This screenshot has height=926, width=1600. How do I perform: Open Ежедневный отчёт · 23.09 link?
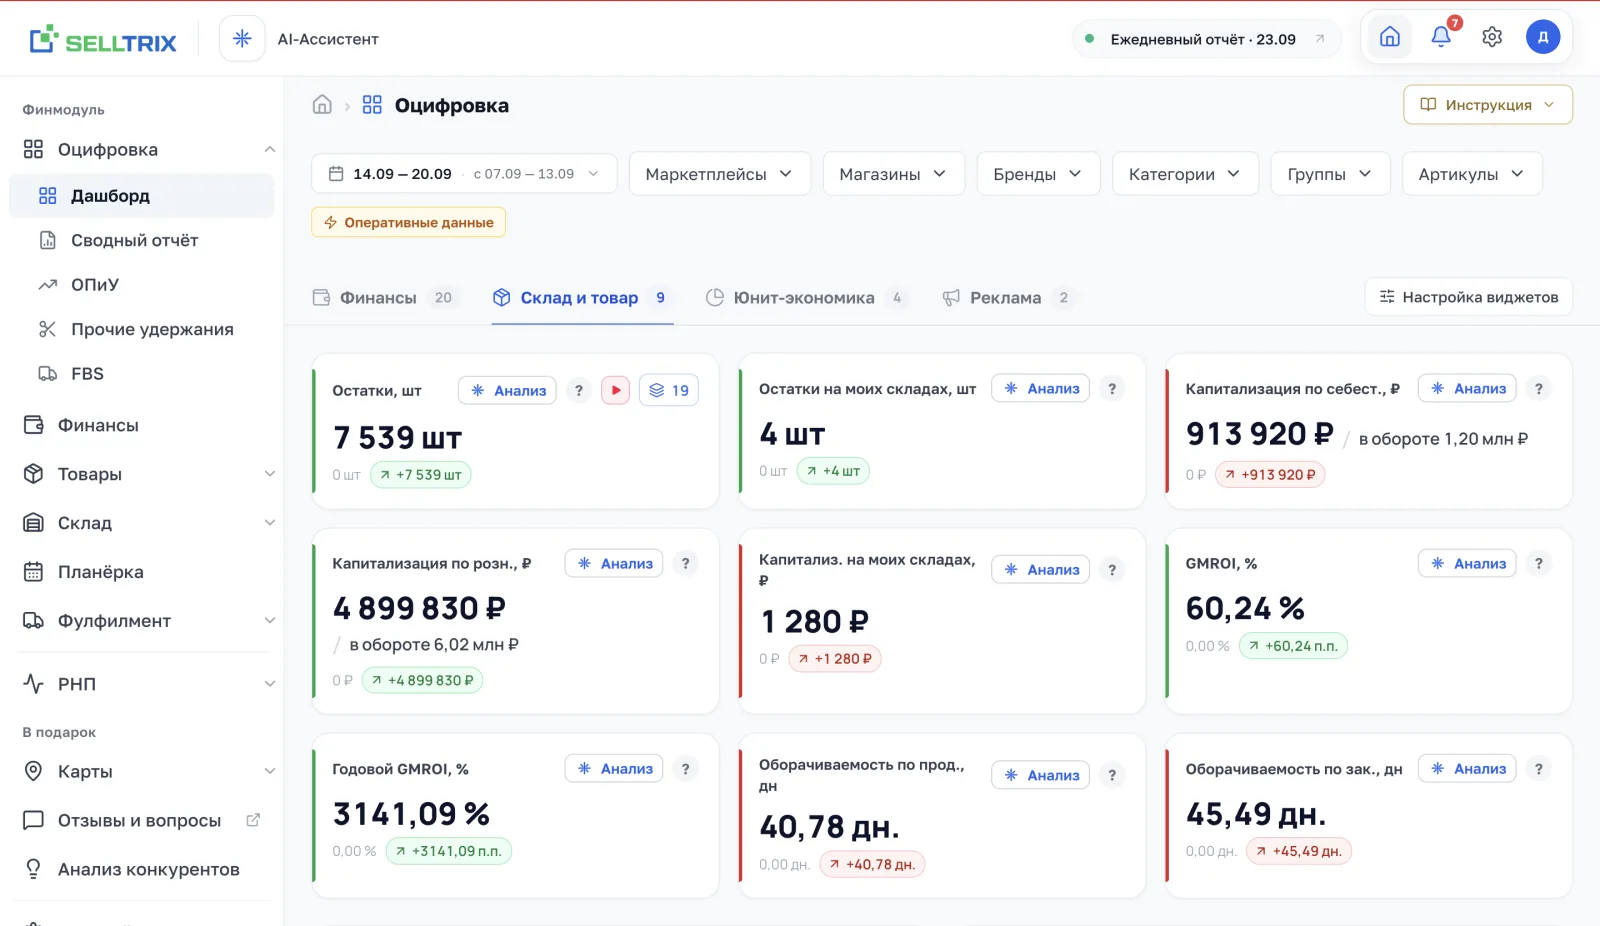[x=1206, y=39]
